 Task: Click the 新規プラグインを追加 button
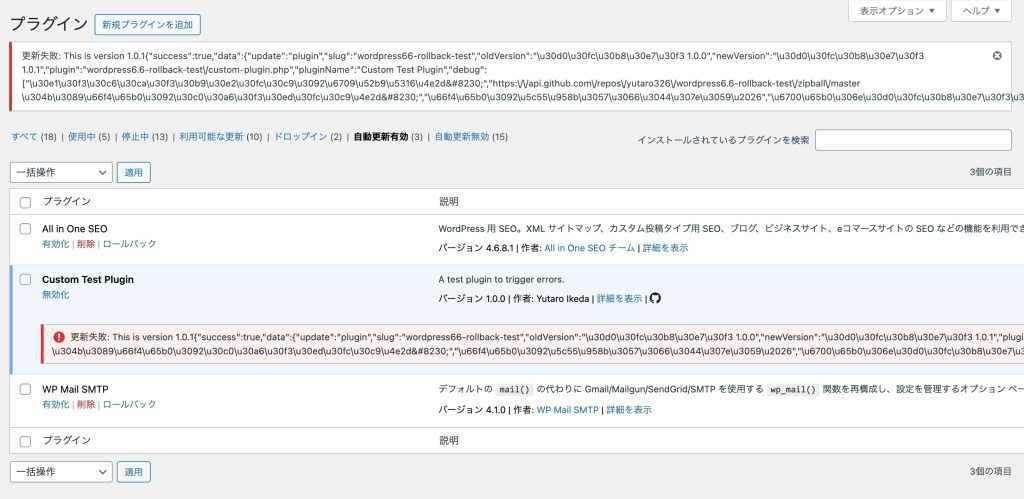click(x=148, y=25)
